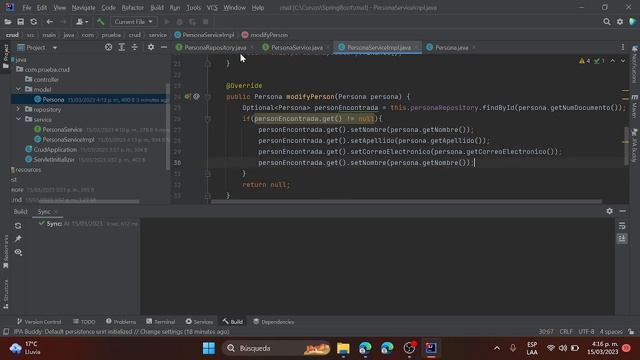Click the Build panel settings gear
This screenshot has height=360, width=640.
pos(609,211)
